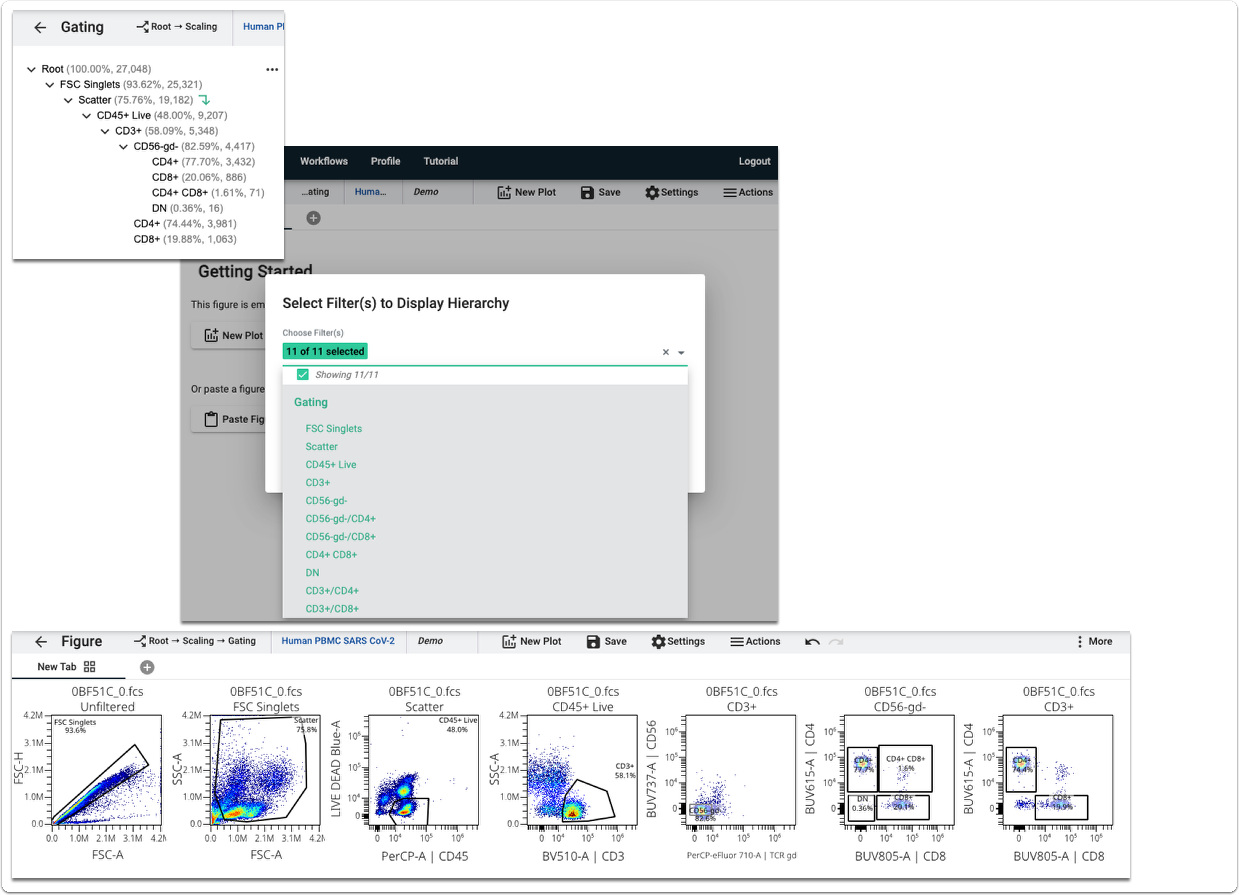Image resolution: width=1239 pixels, height=895 pixels.
Task: Open the Tutorial menu item
Action: pyautogui.click(x=441, y=161)
